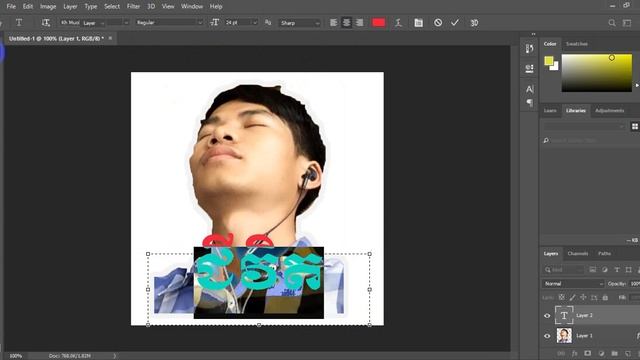
Task: Right align the text
Action: [360, 23]
